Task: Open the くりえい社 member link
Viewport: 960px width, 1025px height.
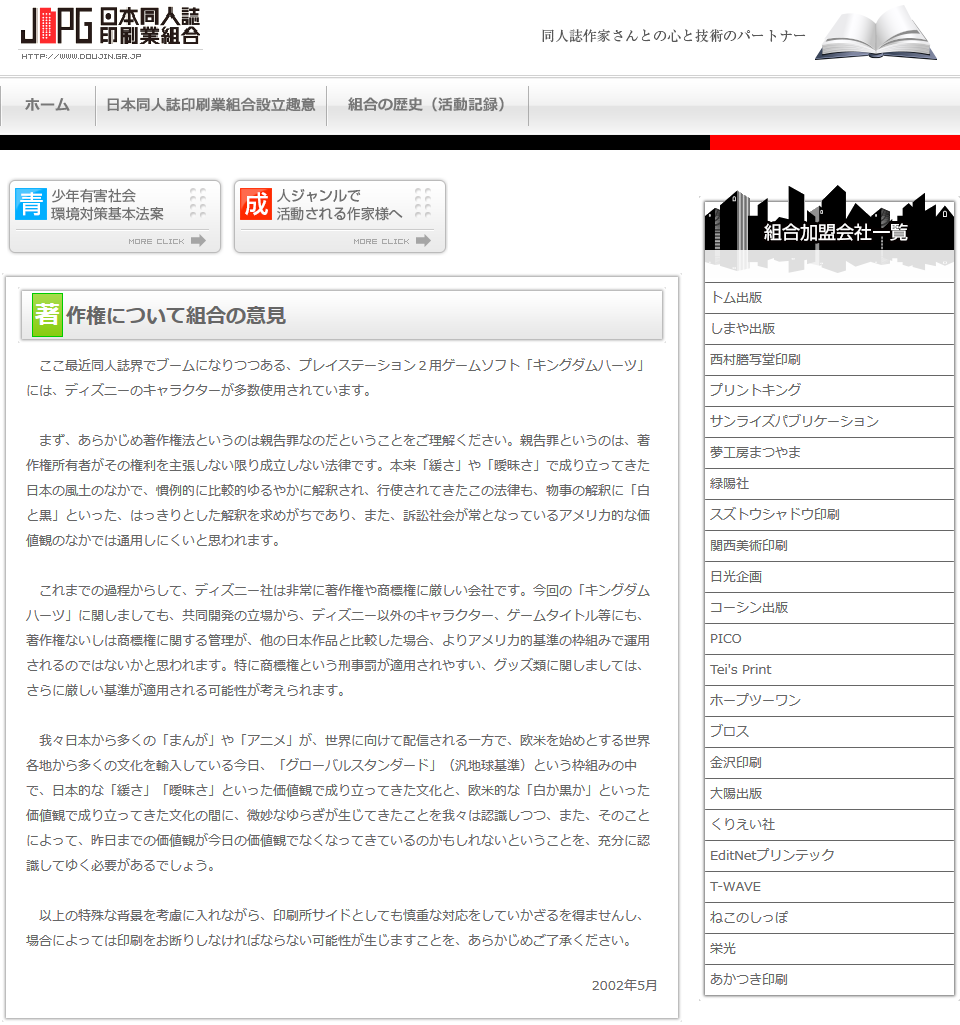Action: pos(829,825)
